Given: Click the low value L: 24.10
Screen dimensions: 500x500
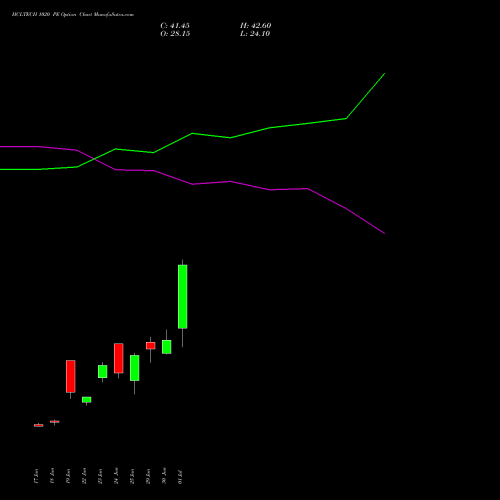Looking at the screenshot, I should point(255,34).
